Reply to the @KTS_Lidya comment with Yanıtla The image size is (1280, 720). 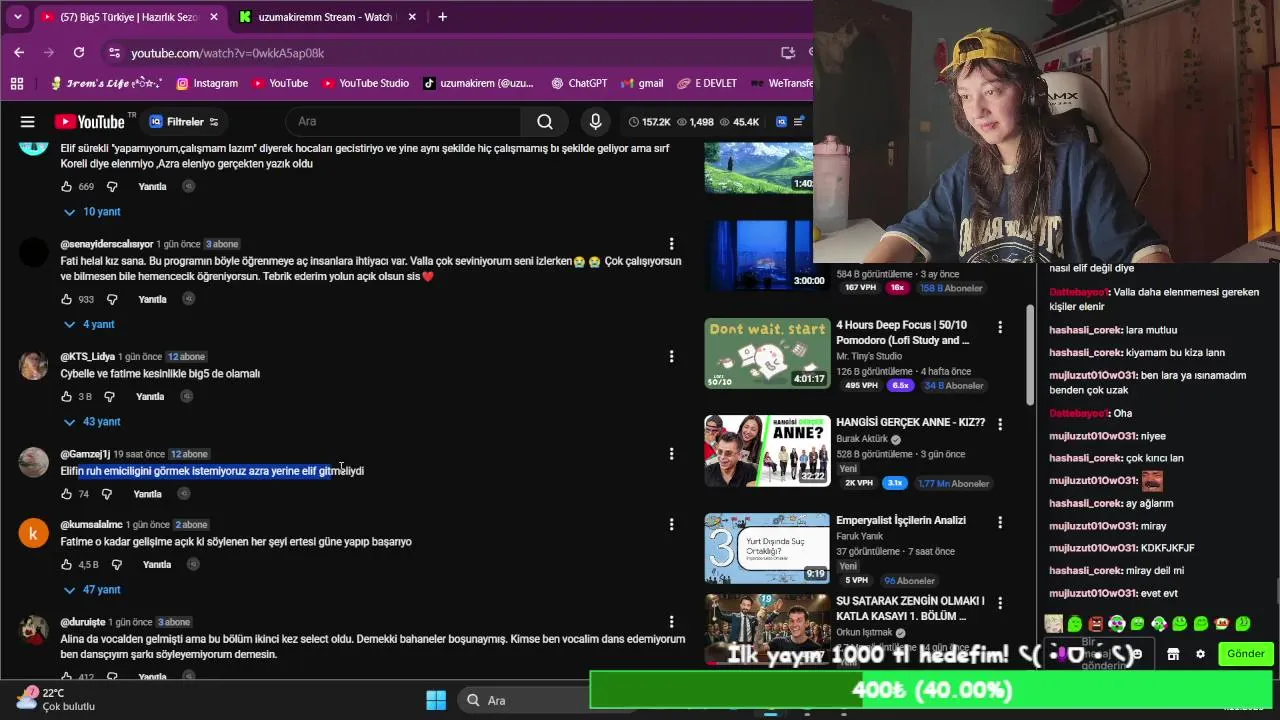click(150, 397)
